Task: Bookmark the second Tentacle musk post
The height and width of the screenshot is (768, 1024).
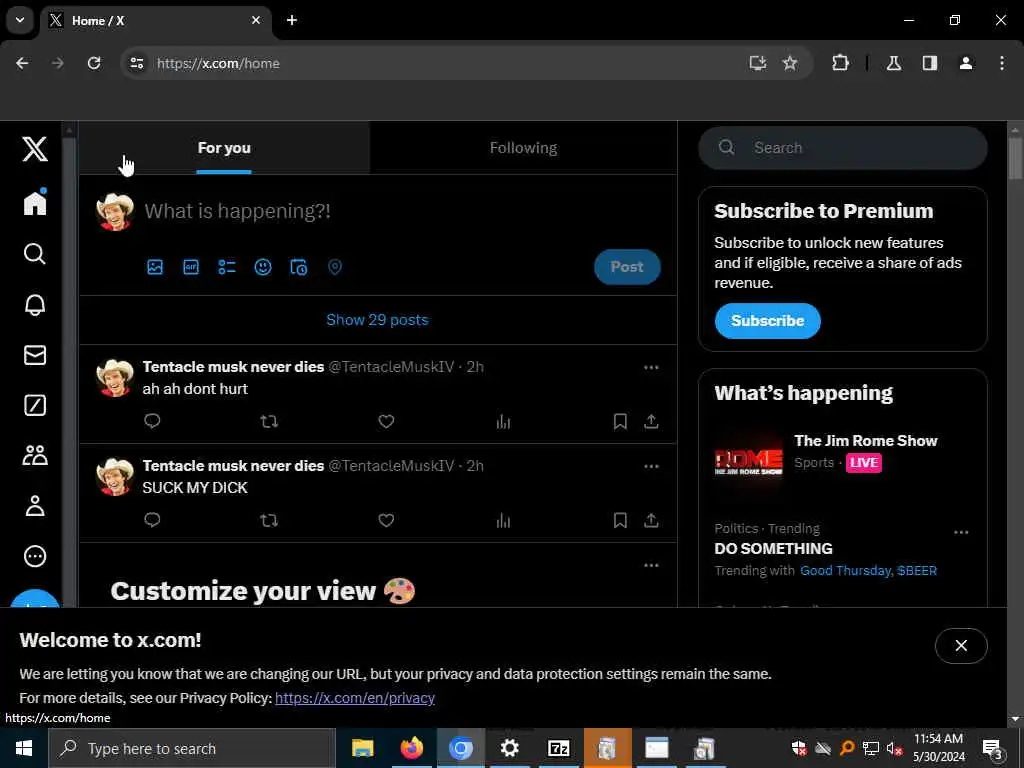Action: point(620,520)
